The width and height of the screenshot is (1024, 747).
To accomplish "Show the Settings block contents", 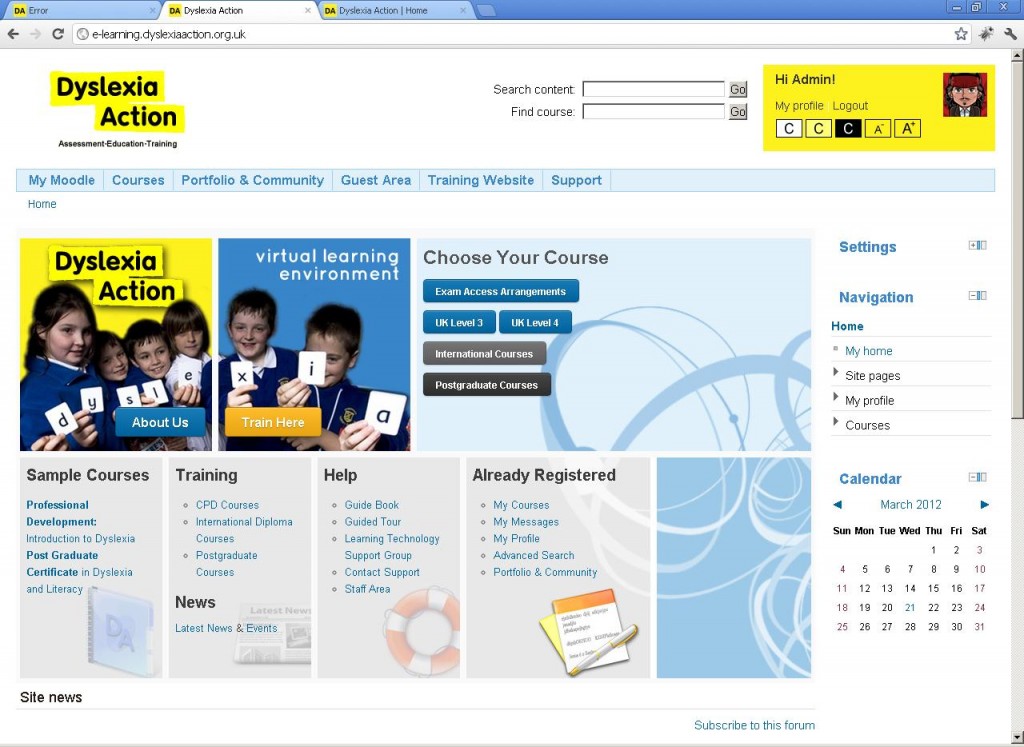I will click(x=973, y=246).
